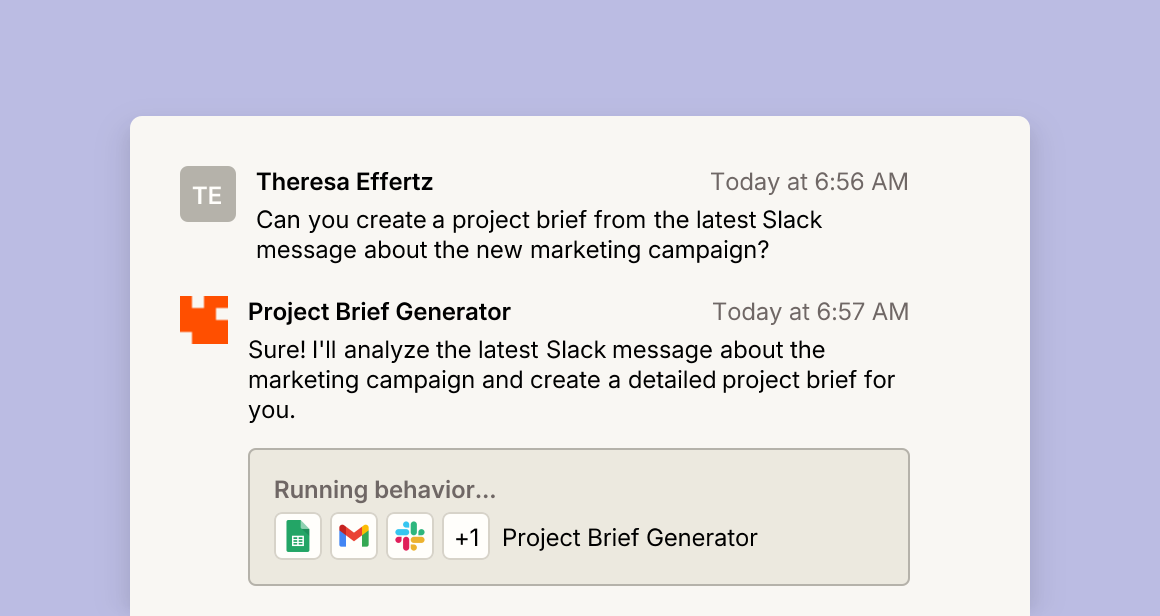Click Project Brief Generator label in behavior card

(x=630, y=538)
